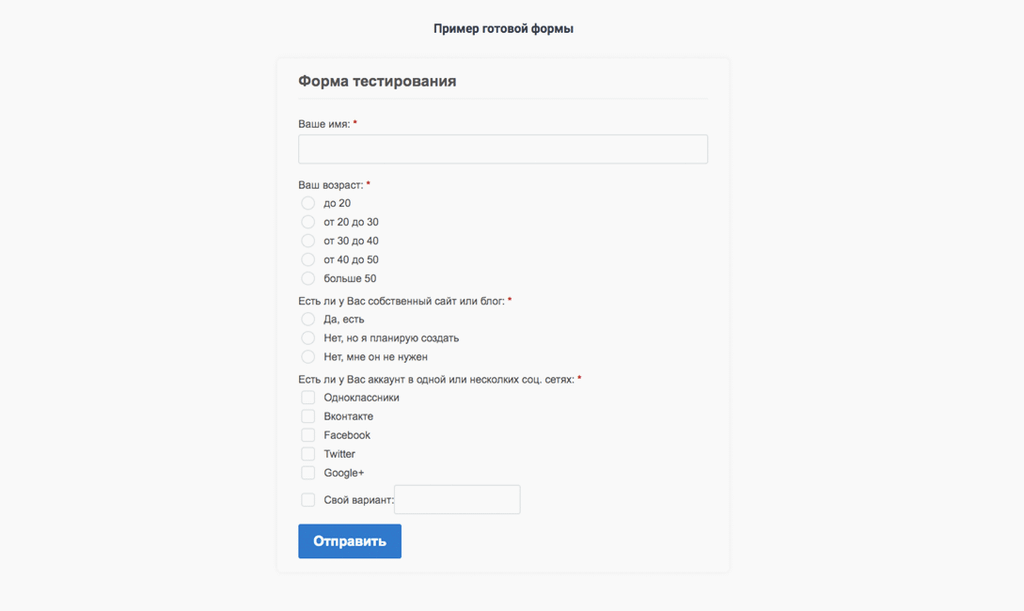The width and height of the screenshot is (1024, 611).
Task: Toggle the Google+ checkbox
Action: [308, 473]
